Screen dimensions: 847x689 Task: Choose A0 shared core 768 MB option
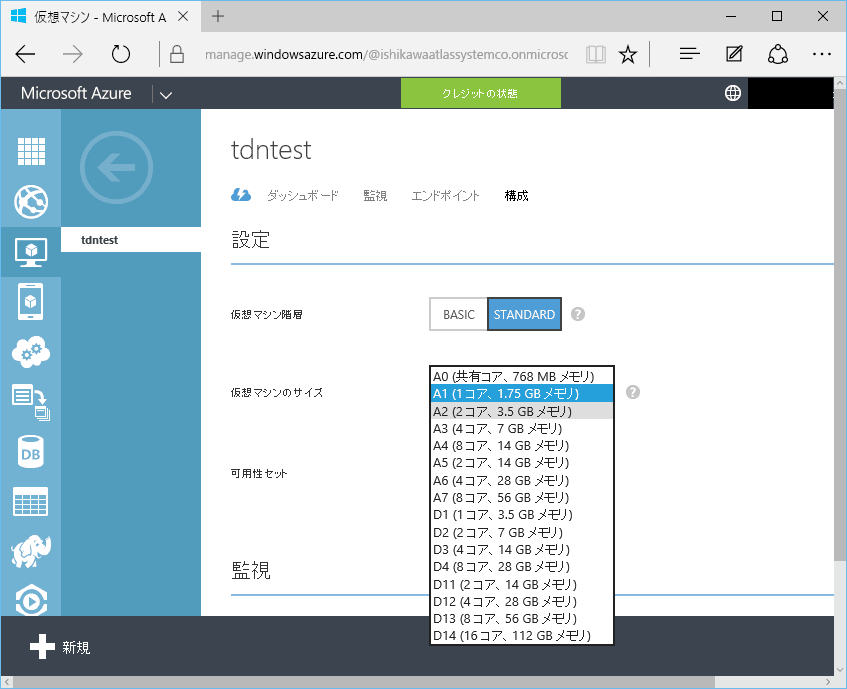coord(522,376)
